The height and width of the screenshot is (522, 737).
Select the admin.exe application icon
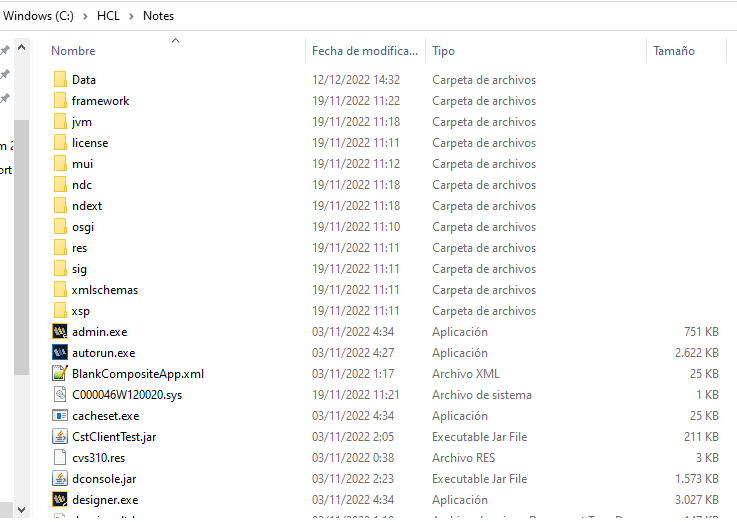tap(60, 332)
